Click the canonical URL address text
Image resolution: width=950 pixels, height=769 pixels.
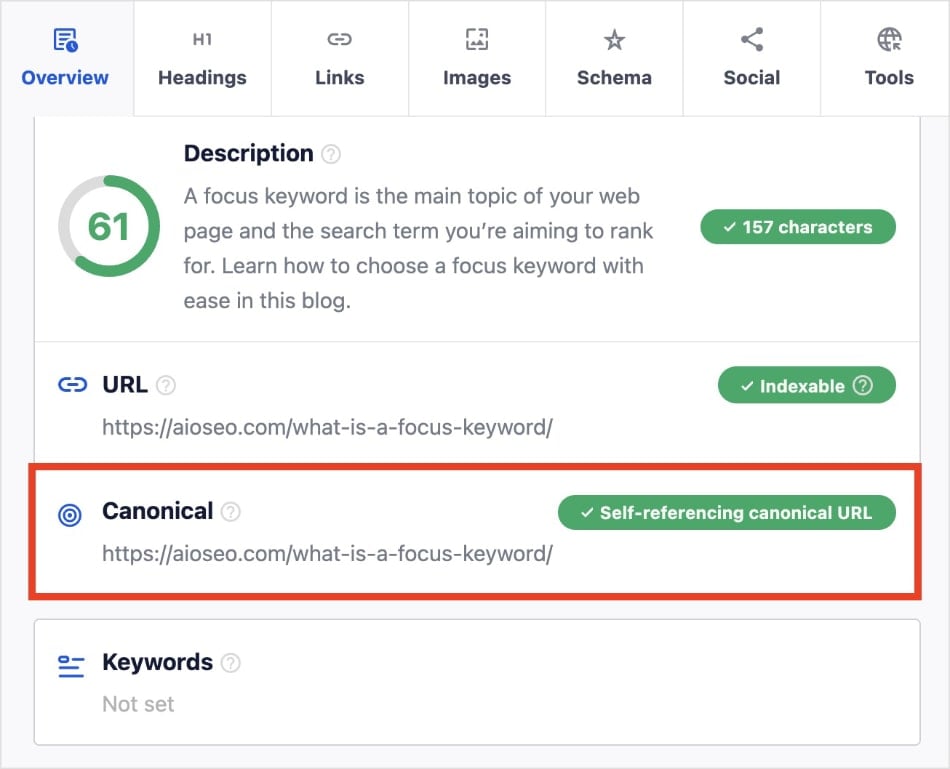[x=327, y=554]
